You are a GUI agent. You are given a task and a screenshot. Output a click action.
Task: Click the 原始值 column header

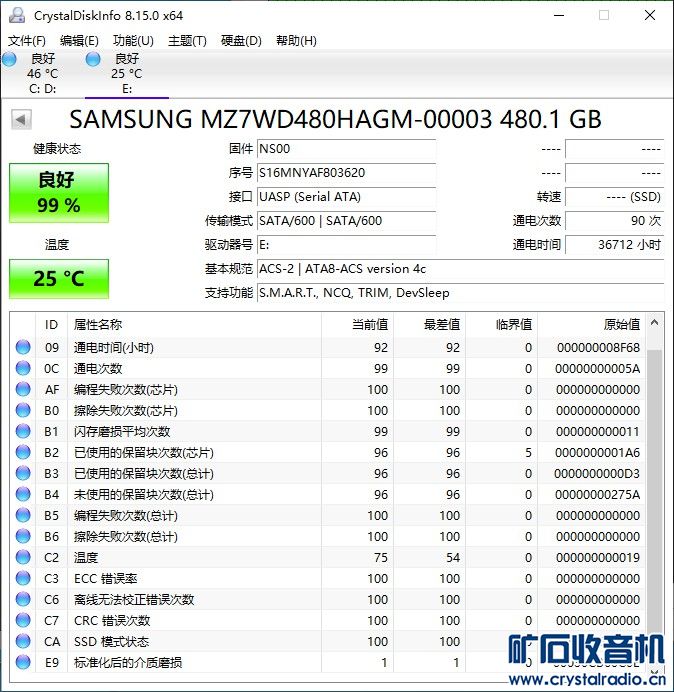pos(591,325)
